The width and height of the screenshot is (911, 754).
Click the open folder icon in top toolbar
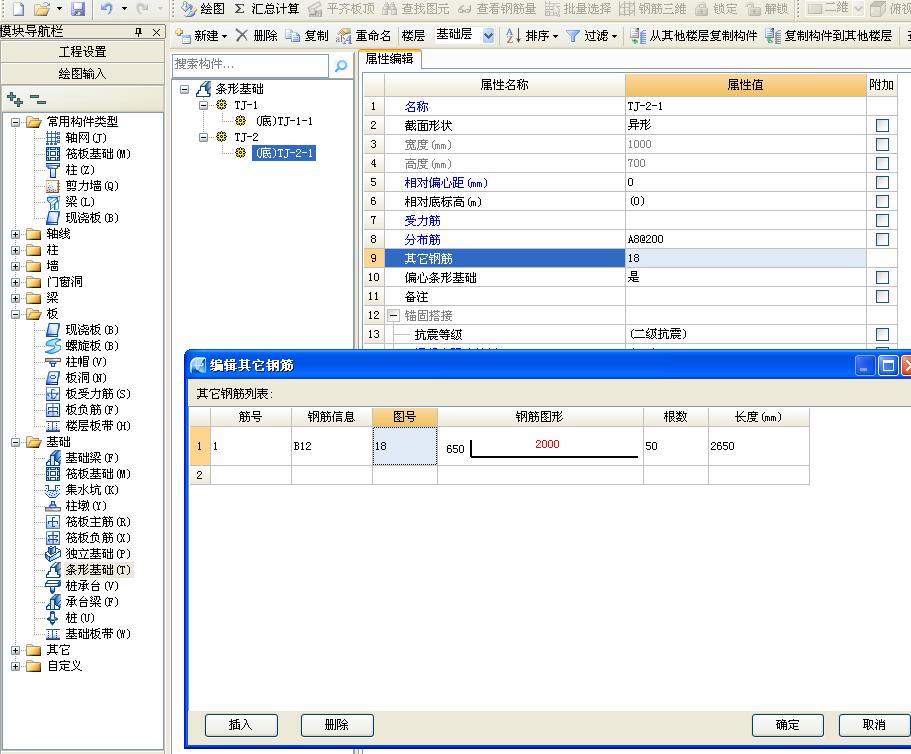42,8
